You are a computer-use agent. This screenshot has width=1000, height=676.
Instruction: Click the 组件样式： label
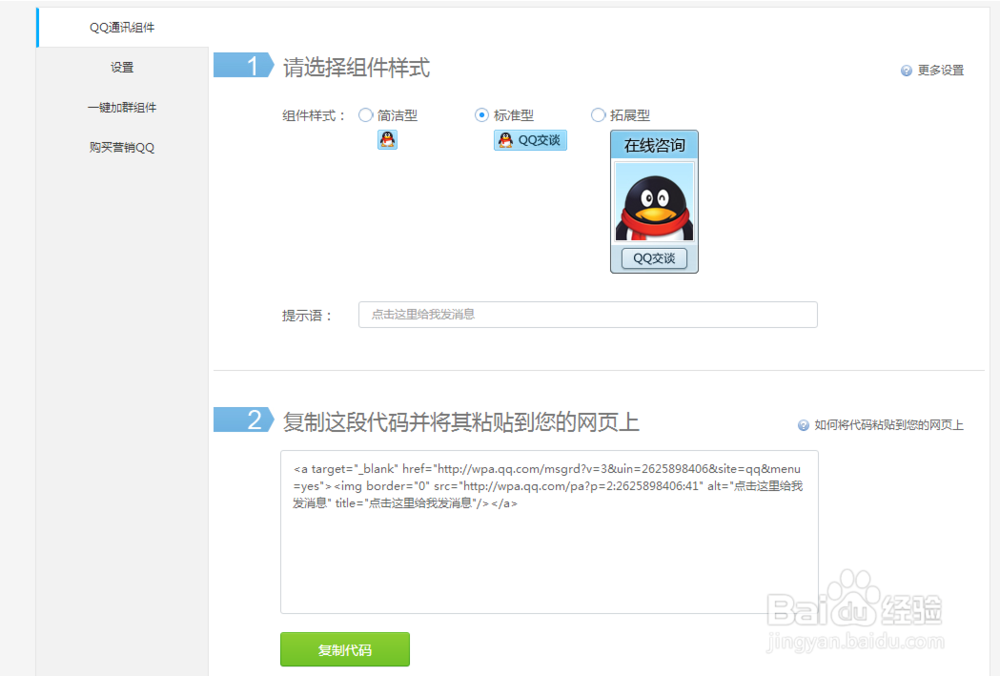pyautogui.click(x=314, y=116)
